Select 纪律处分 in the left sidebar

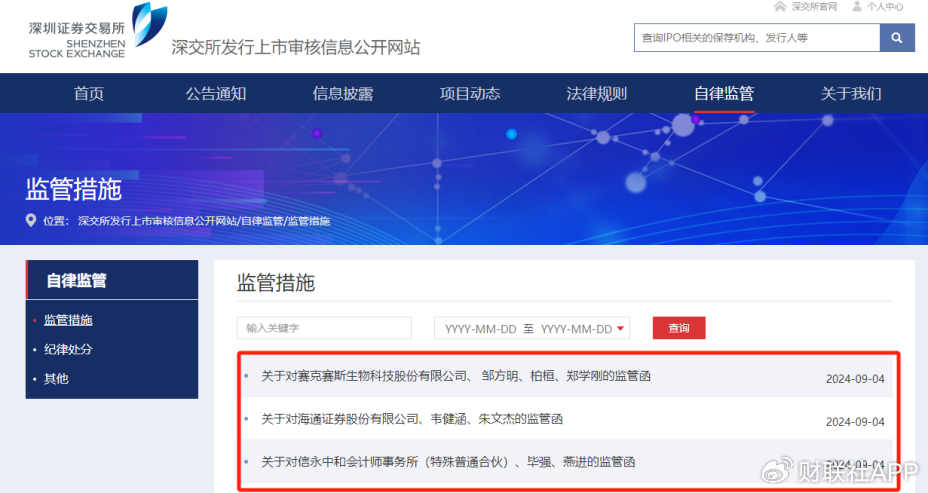(68, 350)
